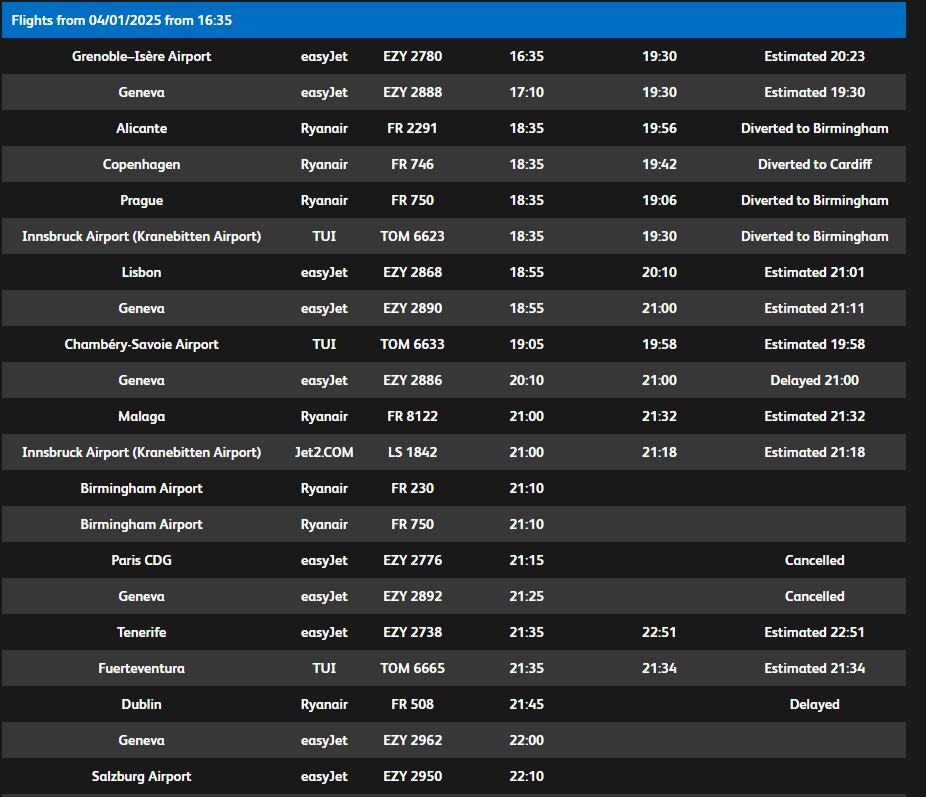Select the Prague destination cell

tap(141, 200)
